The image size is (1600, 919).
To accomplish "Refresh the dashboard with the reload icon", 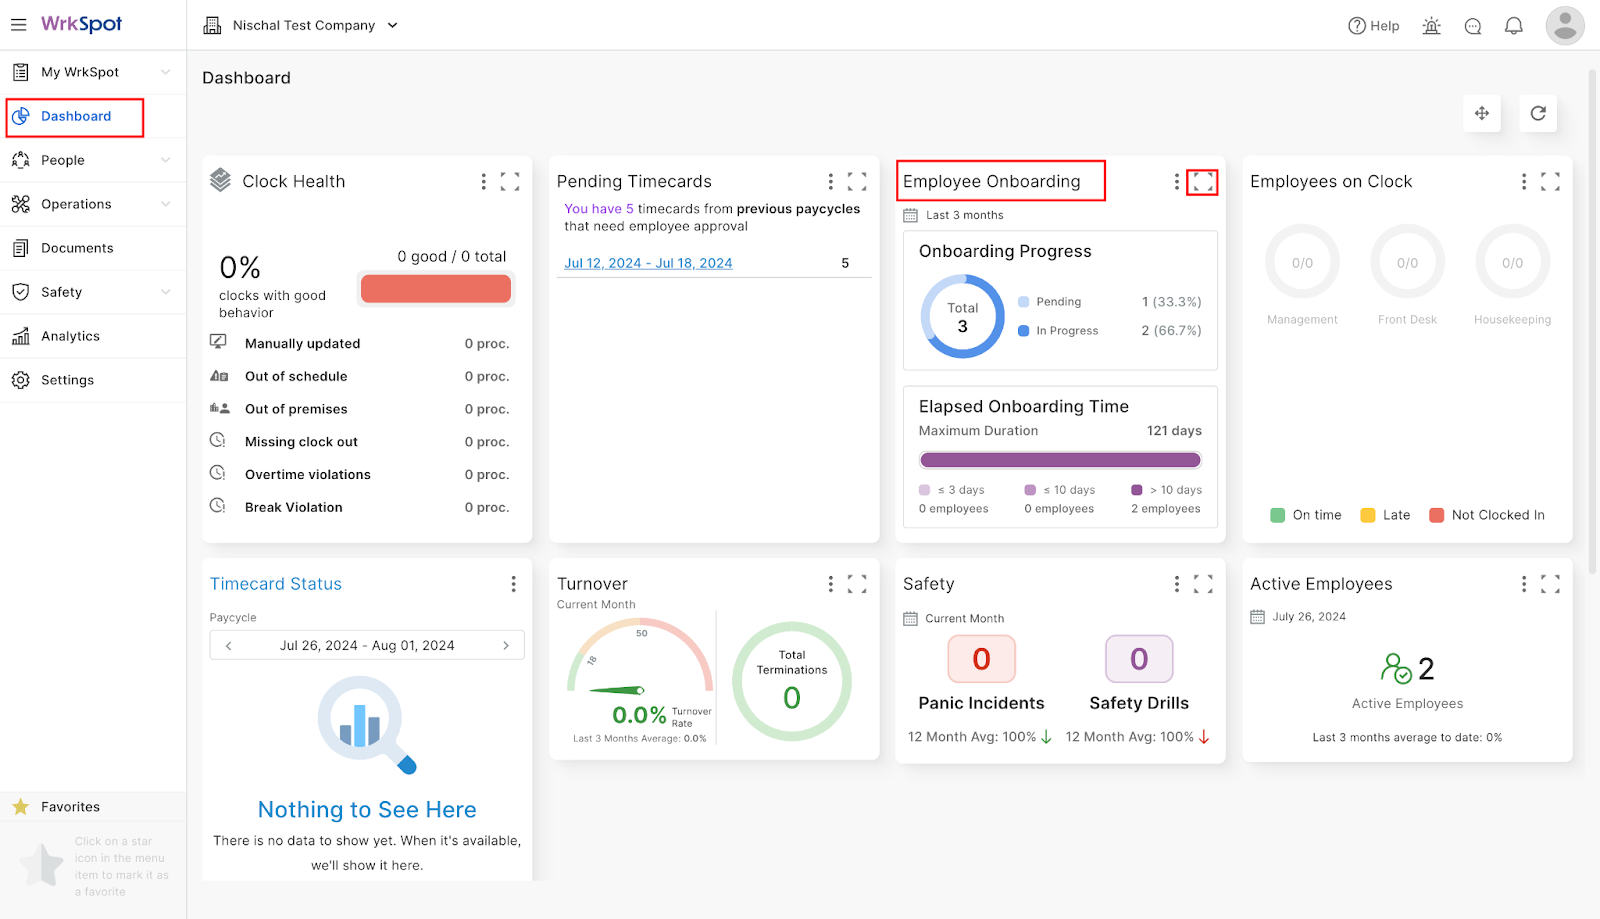I will coord(1538,113).
